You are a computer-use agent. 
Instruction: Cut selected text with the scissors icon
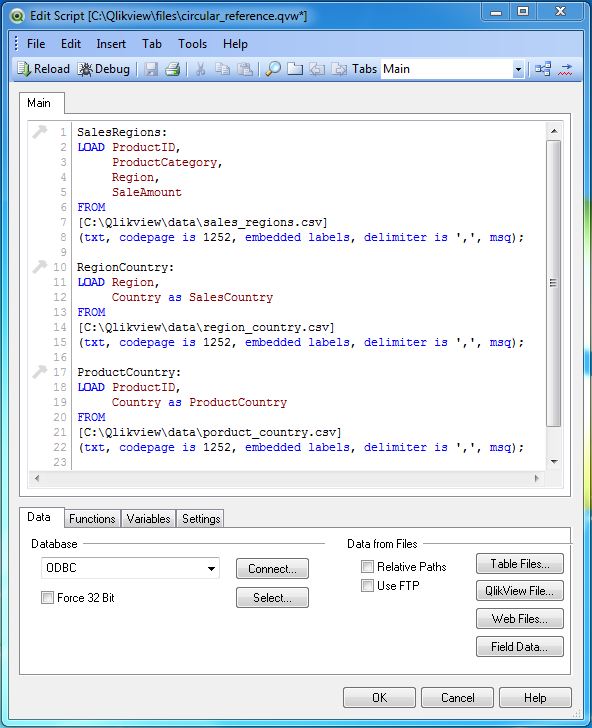click(201, 70)
